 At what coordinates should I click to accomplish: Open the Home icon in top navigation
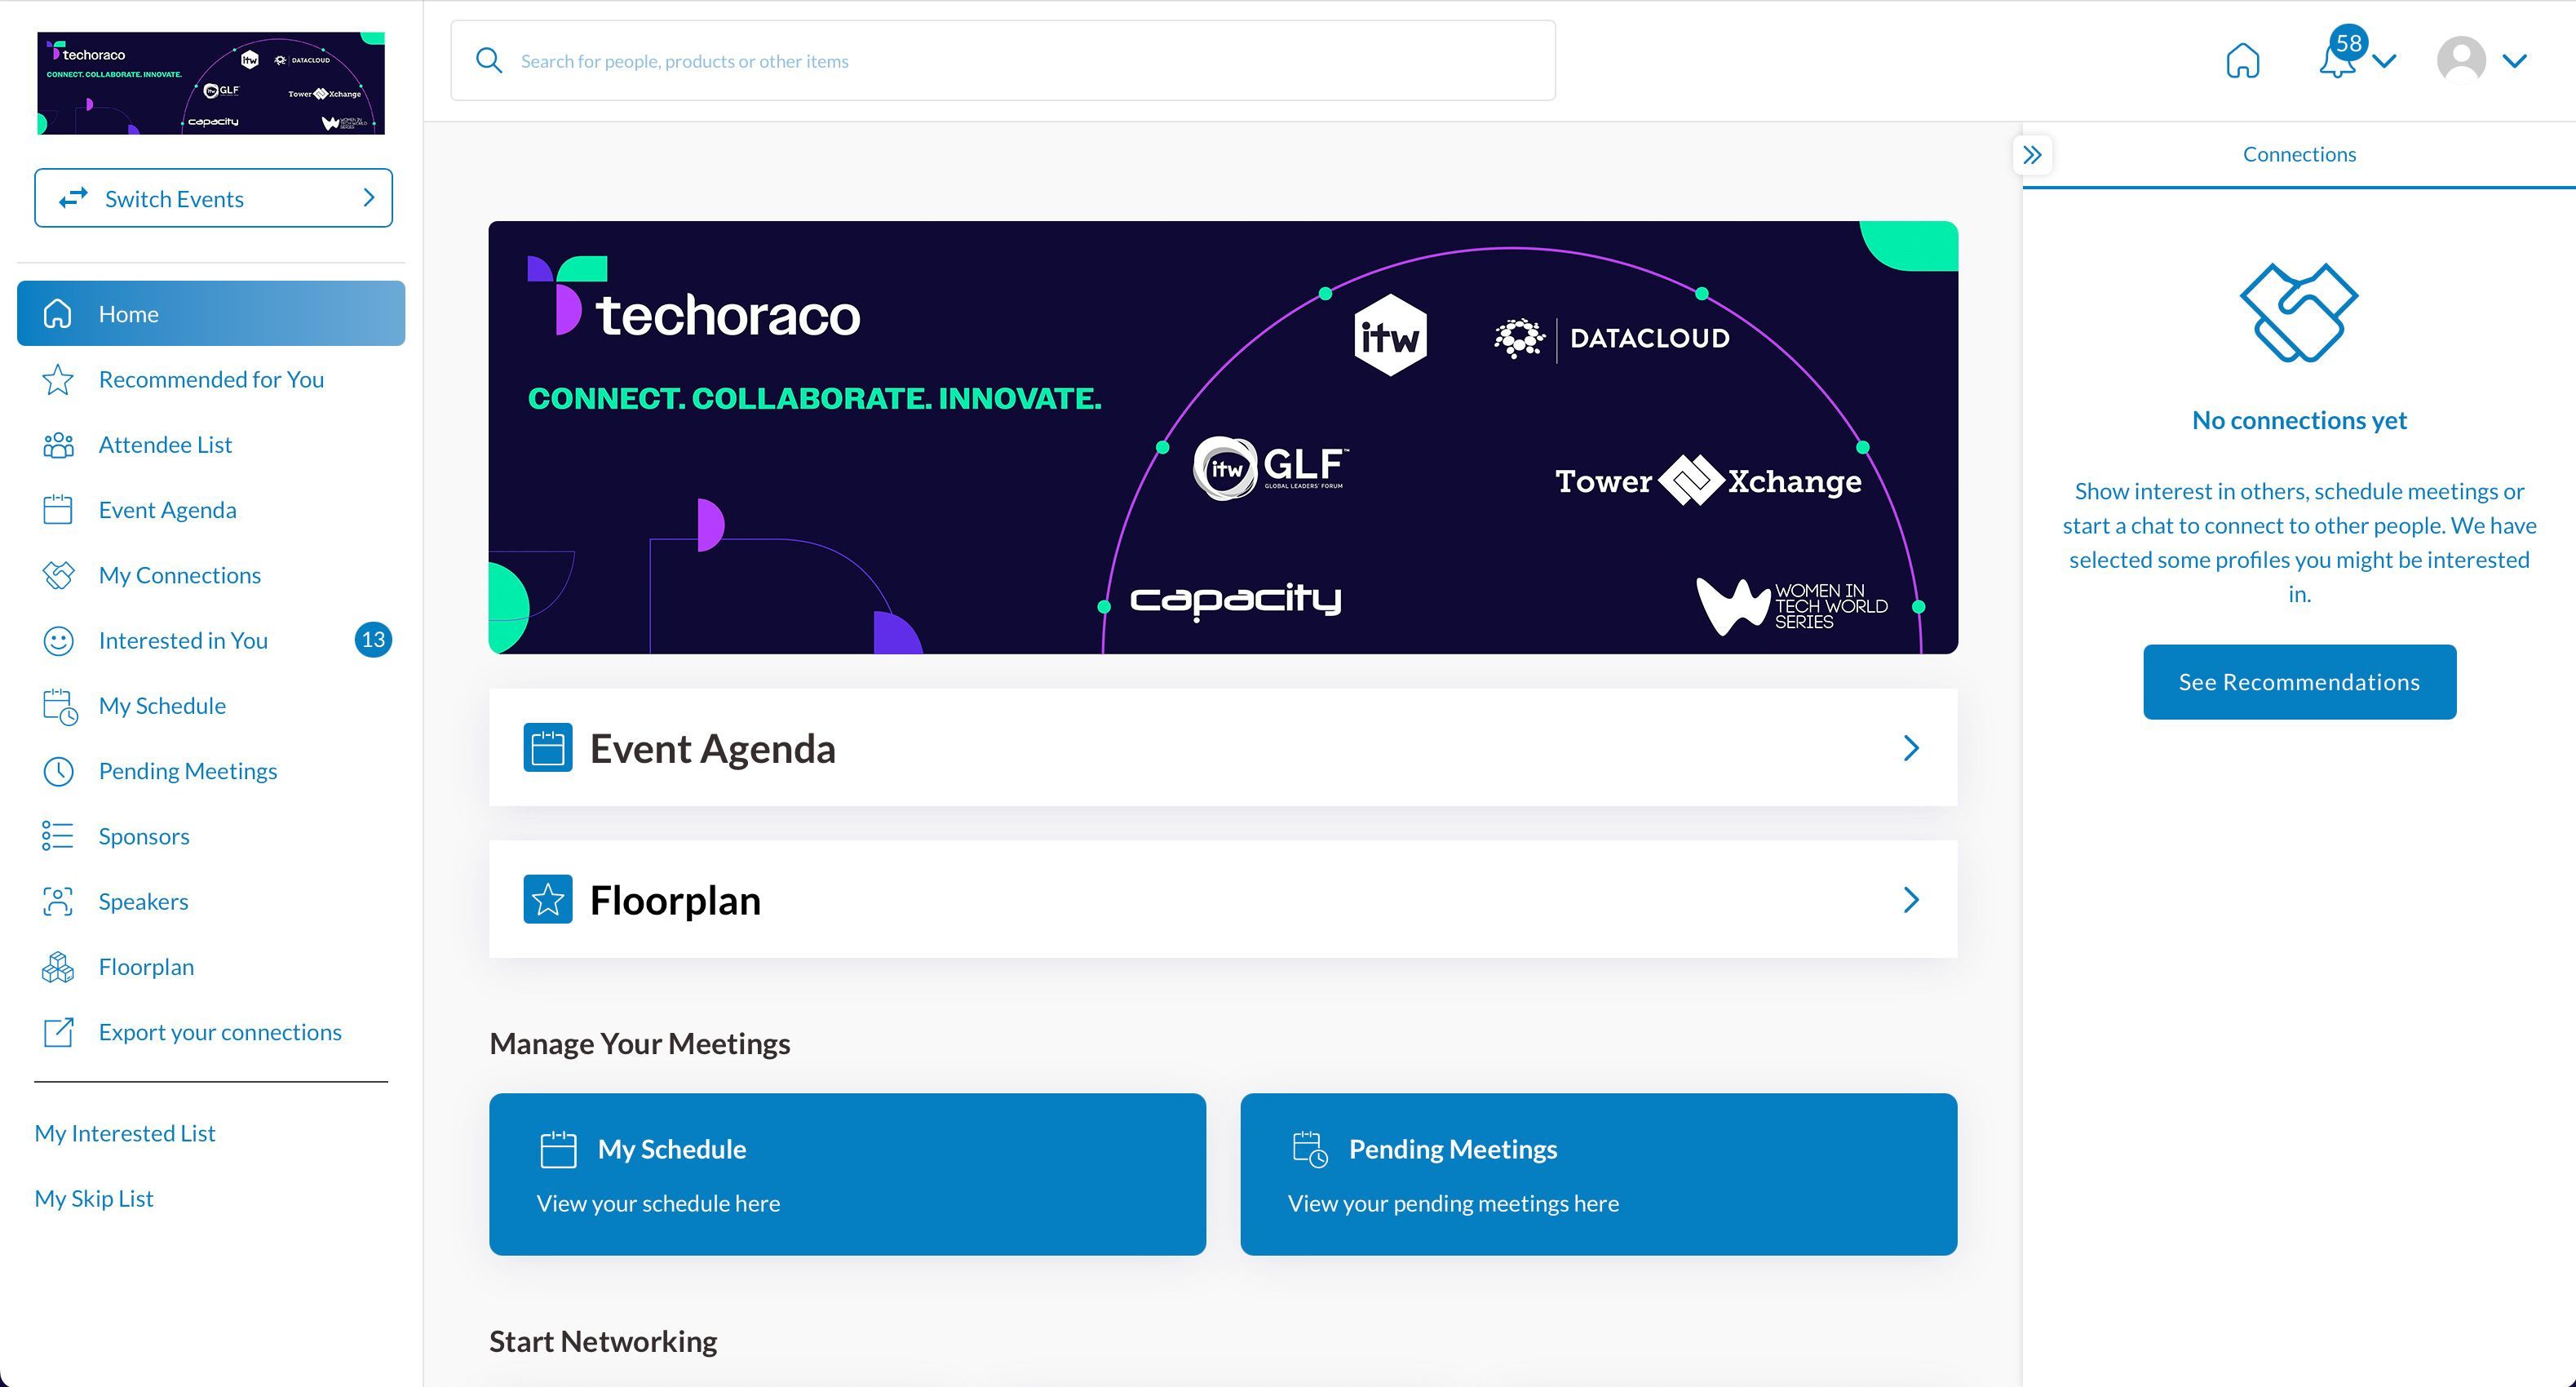[x=2242, y=60]
